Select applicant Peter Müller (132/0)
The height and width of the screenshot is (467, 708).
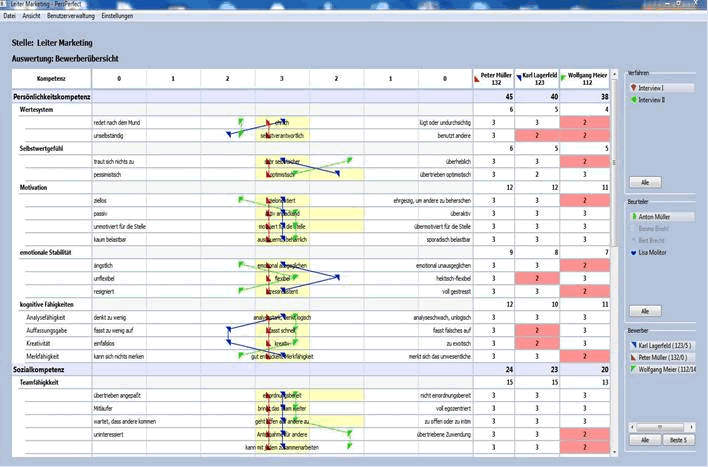661,357
